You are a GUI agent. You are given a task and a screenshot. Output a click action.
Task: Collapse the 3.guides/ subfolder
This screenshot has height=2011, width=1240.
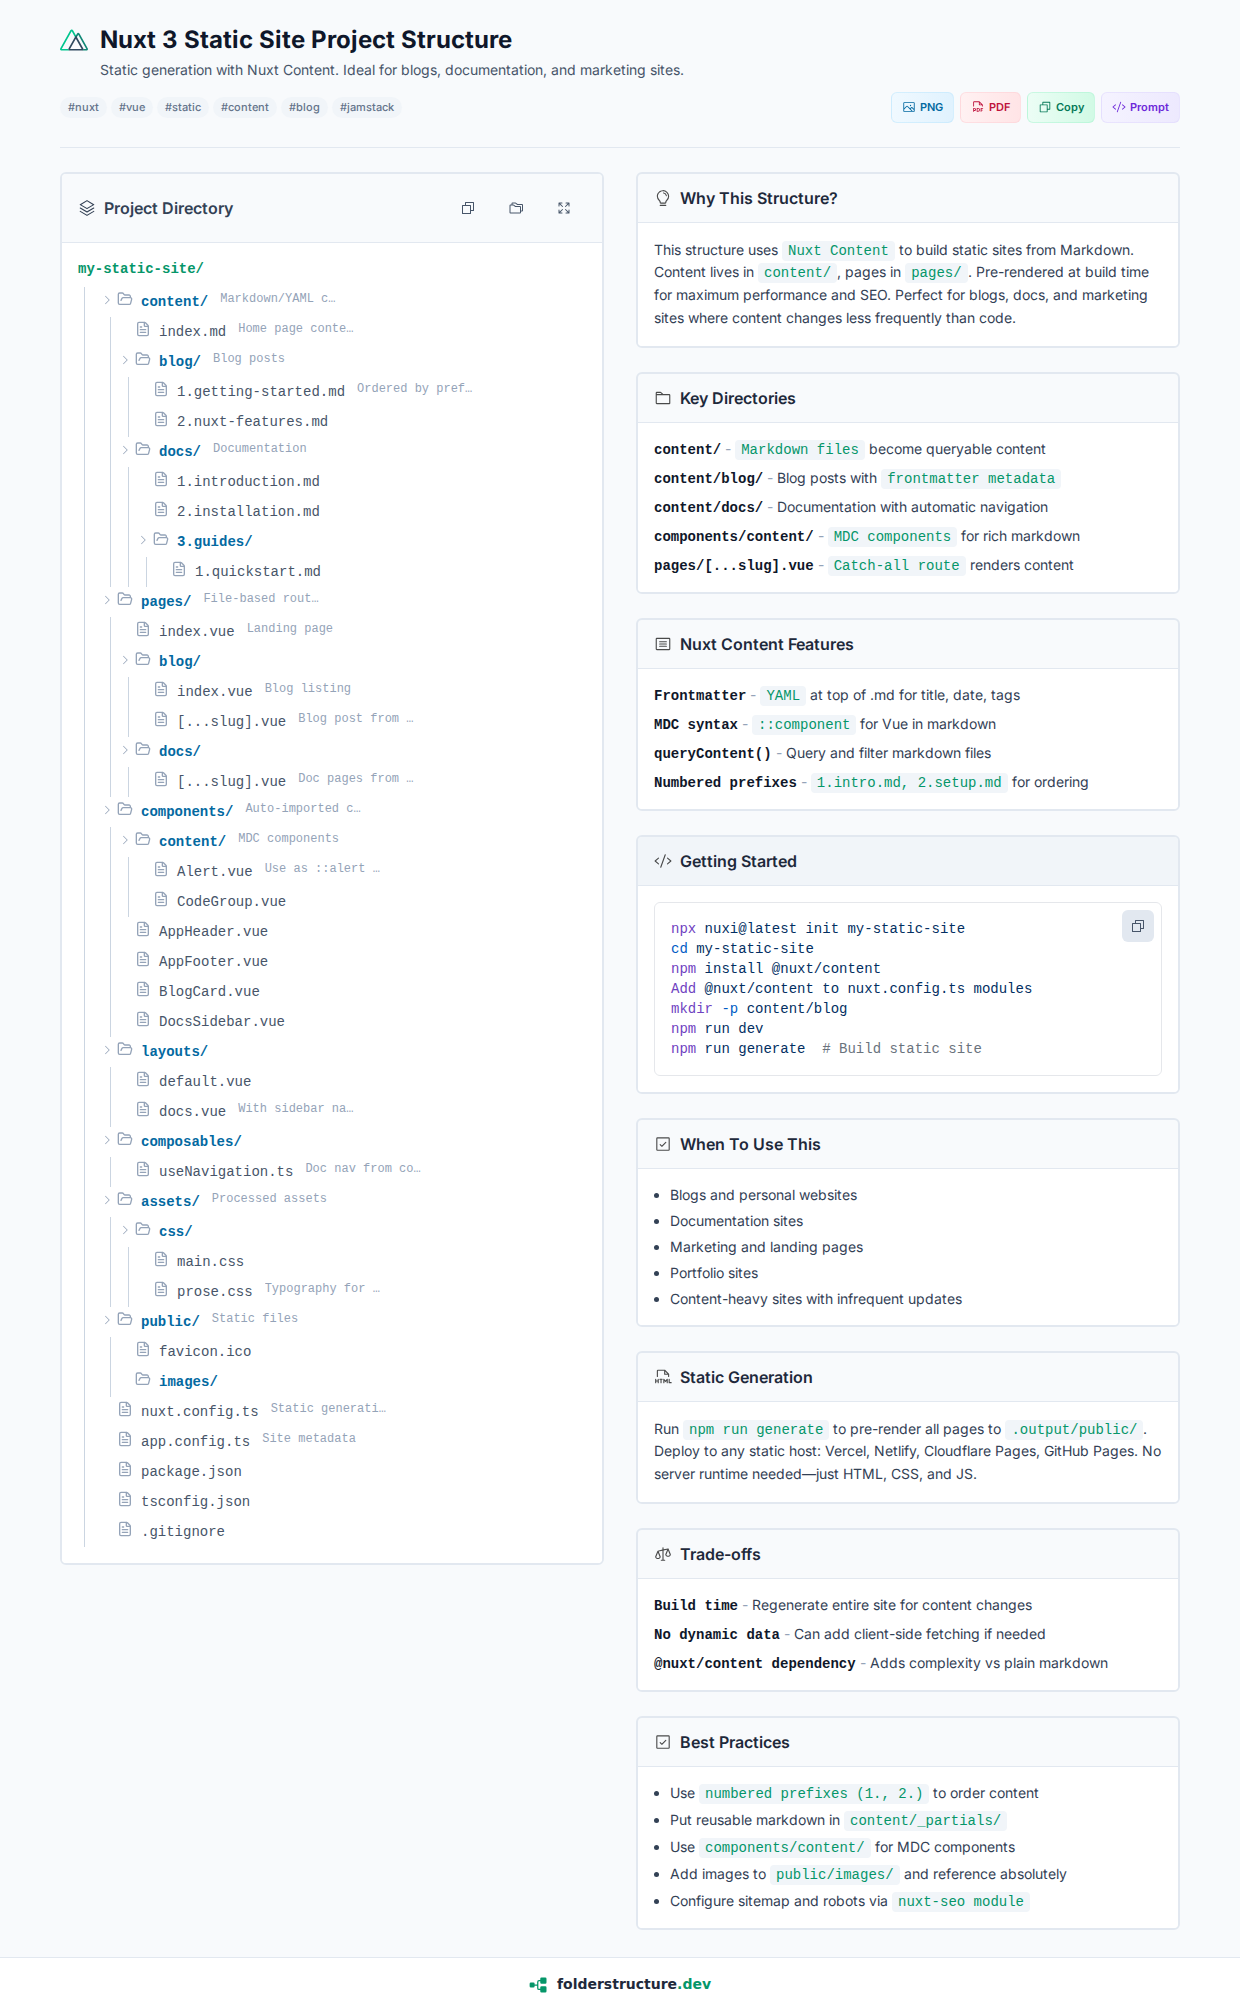pos(143,540)
